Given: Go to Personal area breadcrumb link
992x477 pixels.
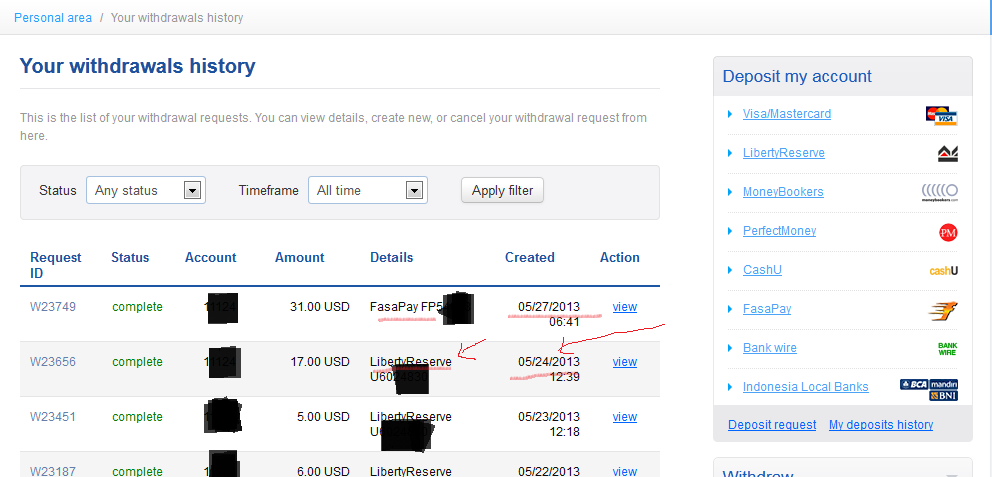Looking at the screenshot, I should tap(53, 18).
